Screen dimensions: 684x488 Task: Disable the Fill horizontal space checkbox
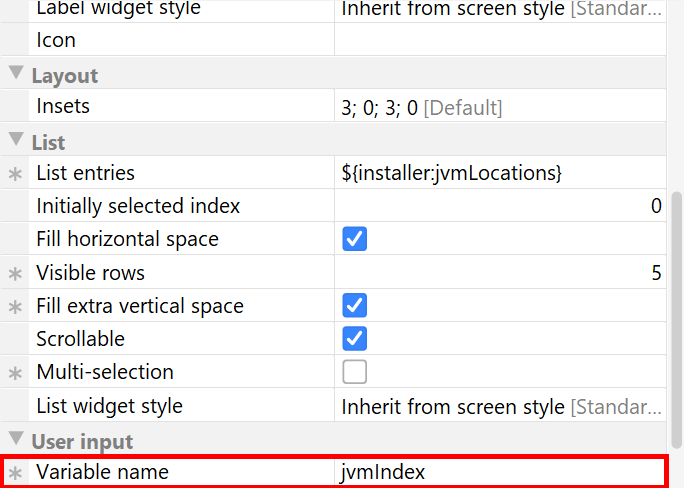pos(354,239)
